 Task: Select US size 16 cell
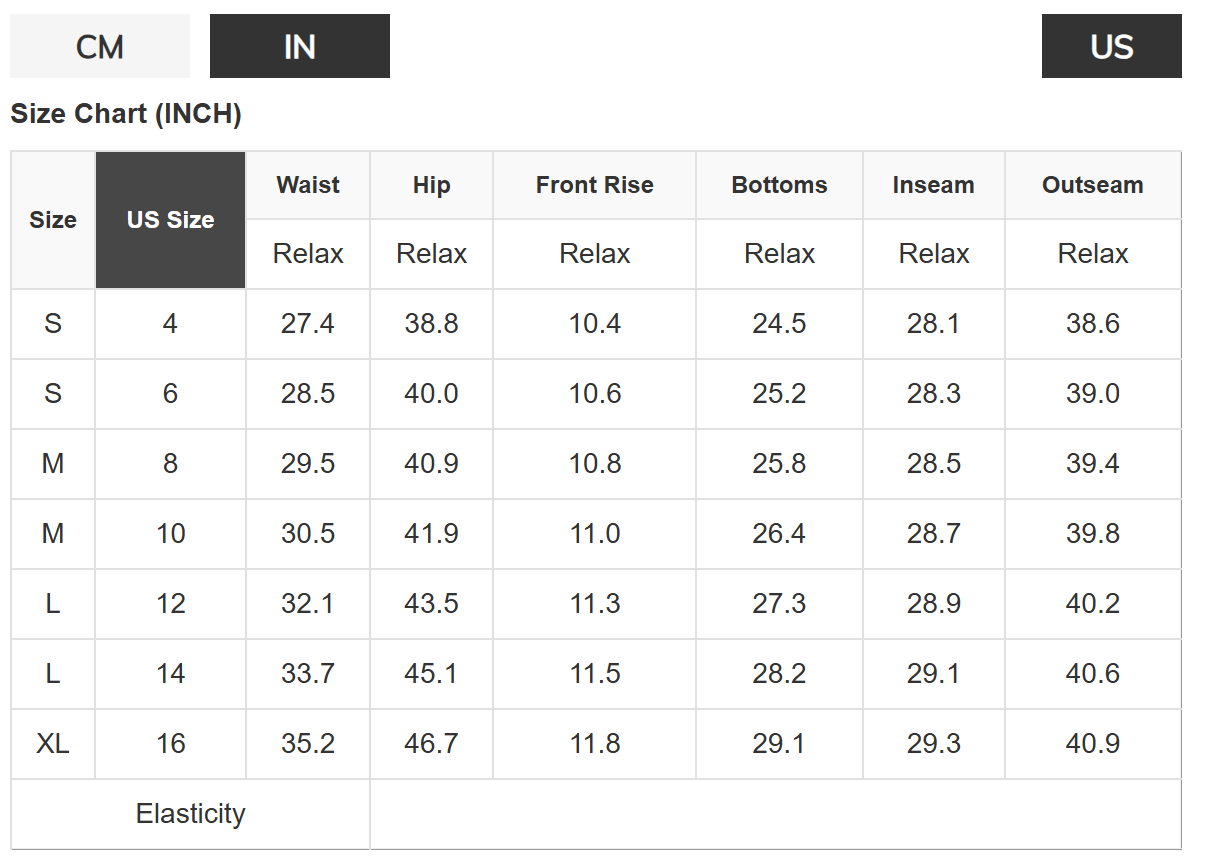(170, 744)
